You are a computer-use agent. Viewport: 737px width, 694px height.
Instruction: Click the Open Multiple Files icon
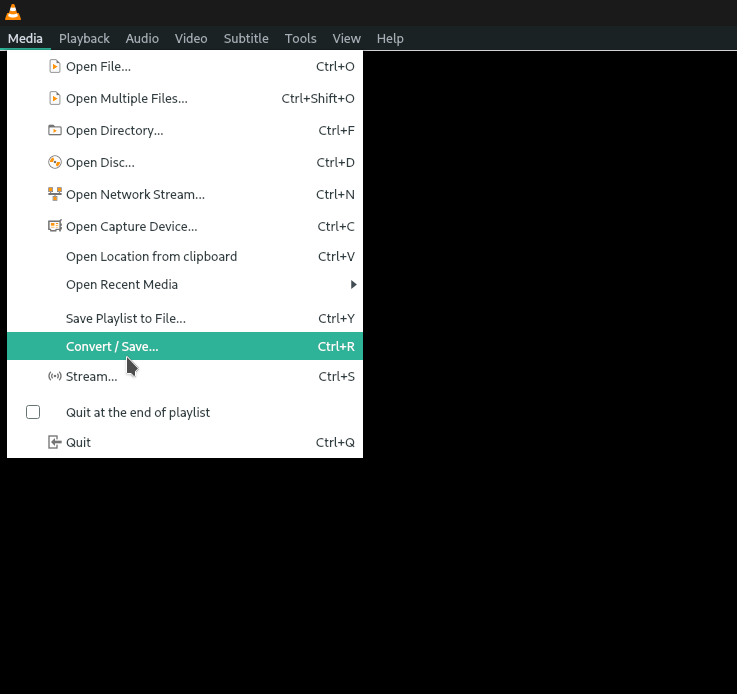click(x=55, y=99)
